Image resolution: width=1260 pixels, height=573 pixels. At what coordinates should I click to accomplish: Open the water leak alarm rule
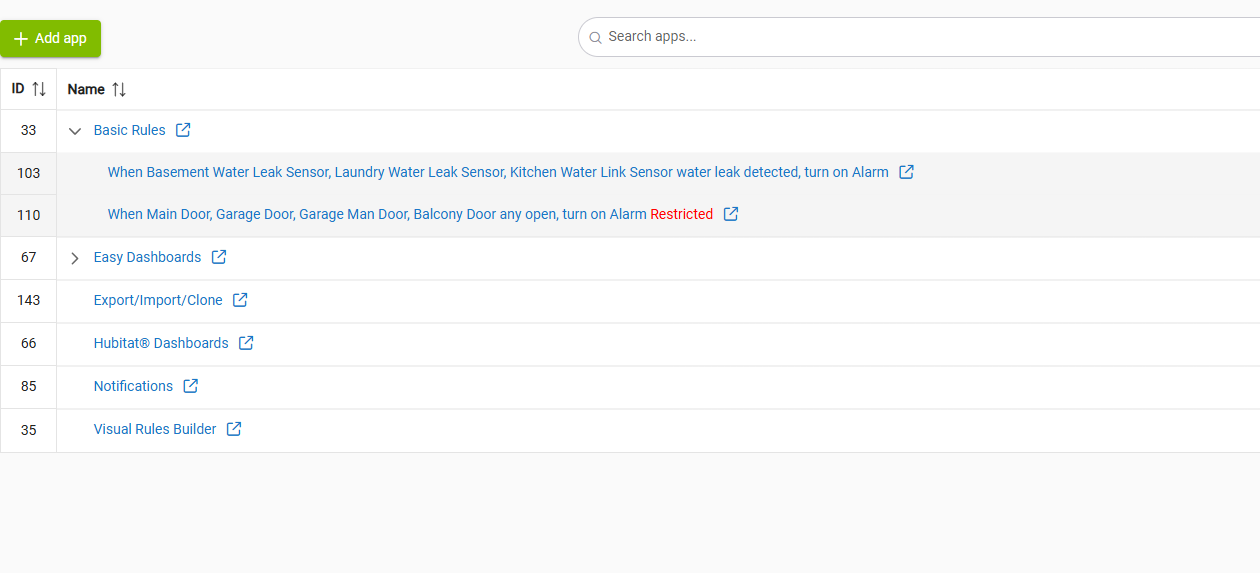pos(497,172)
